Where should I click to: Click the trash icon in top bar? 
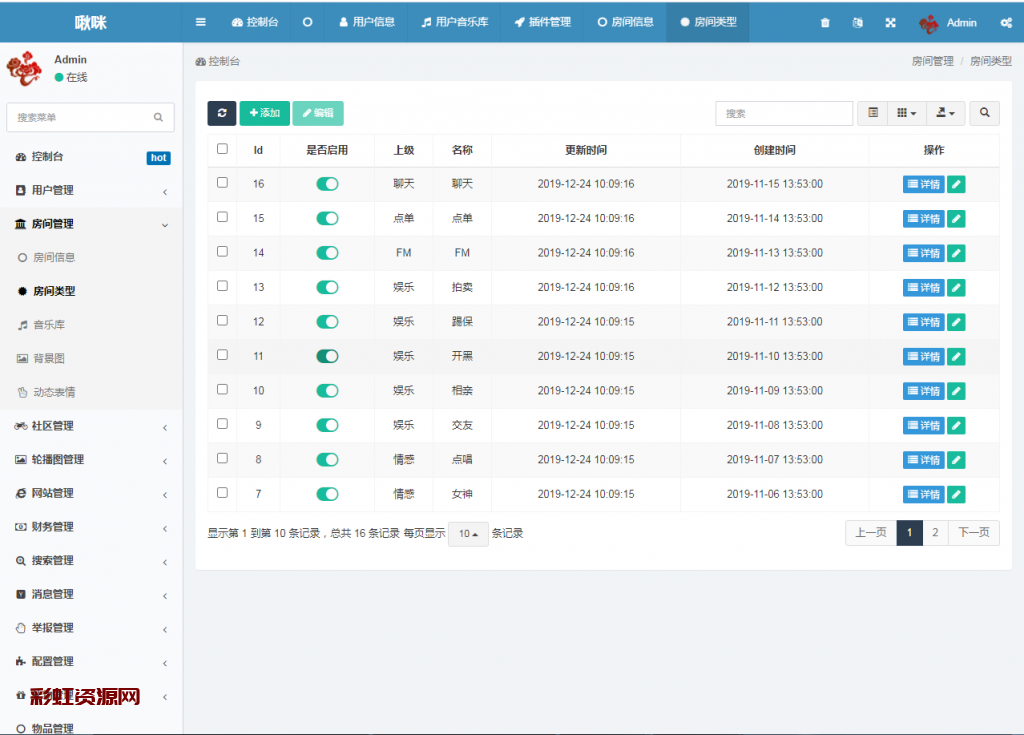point(825,22)
